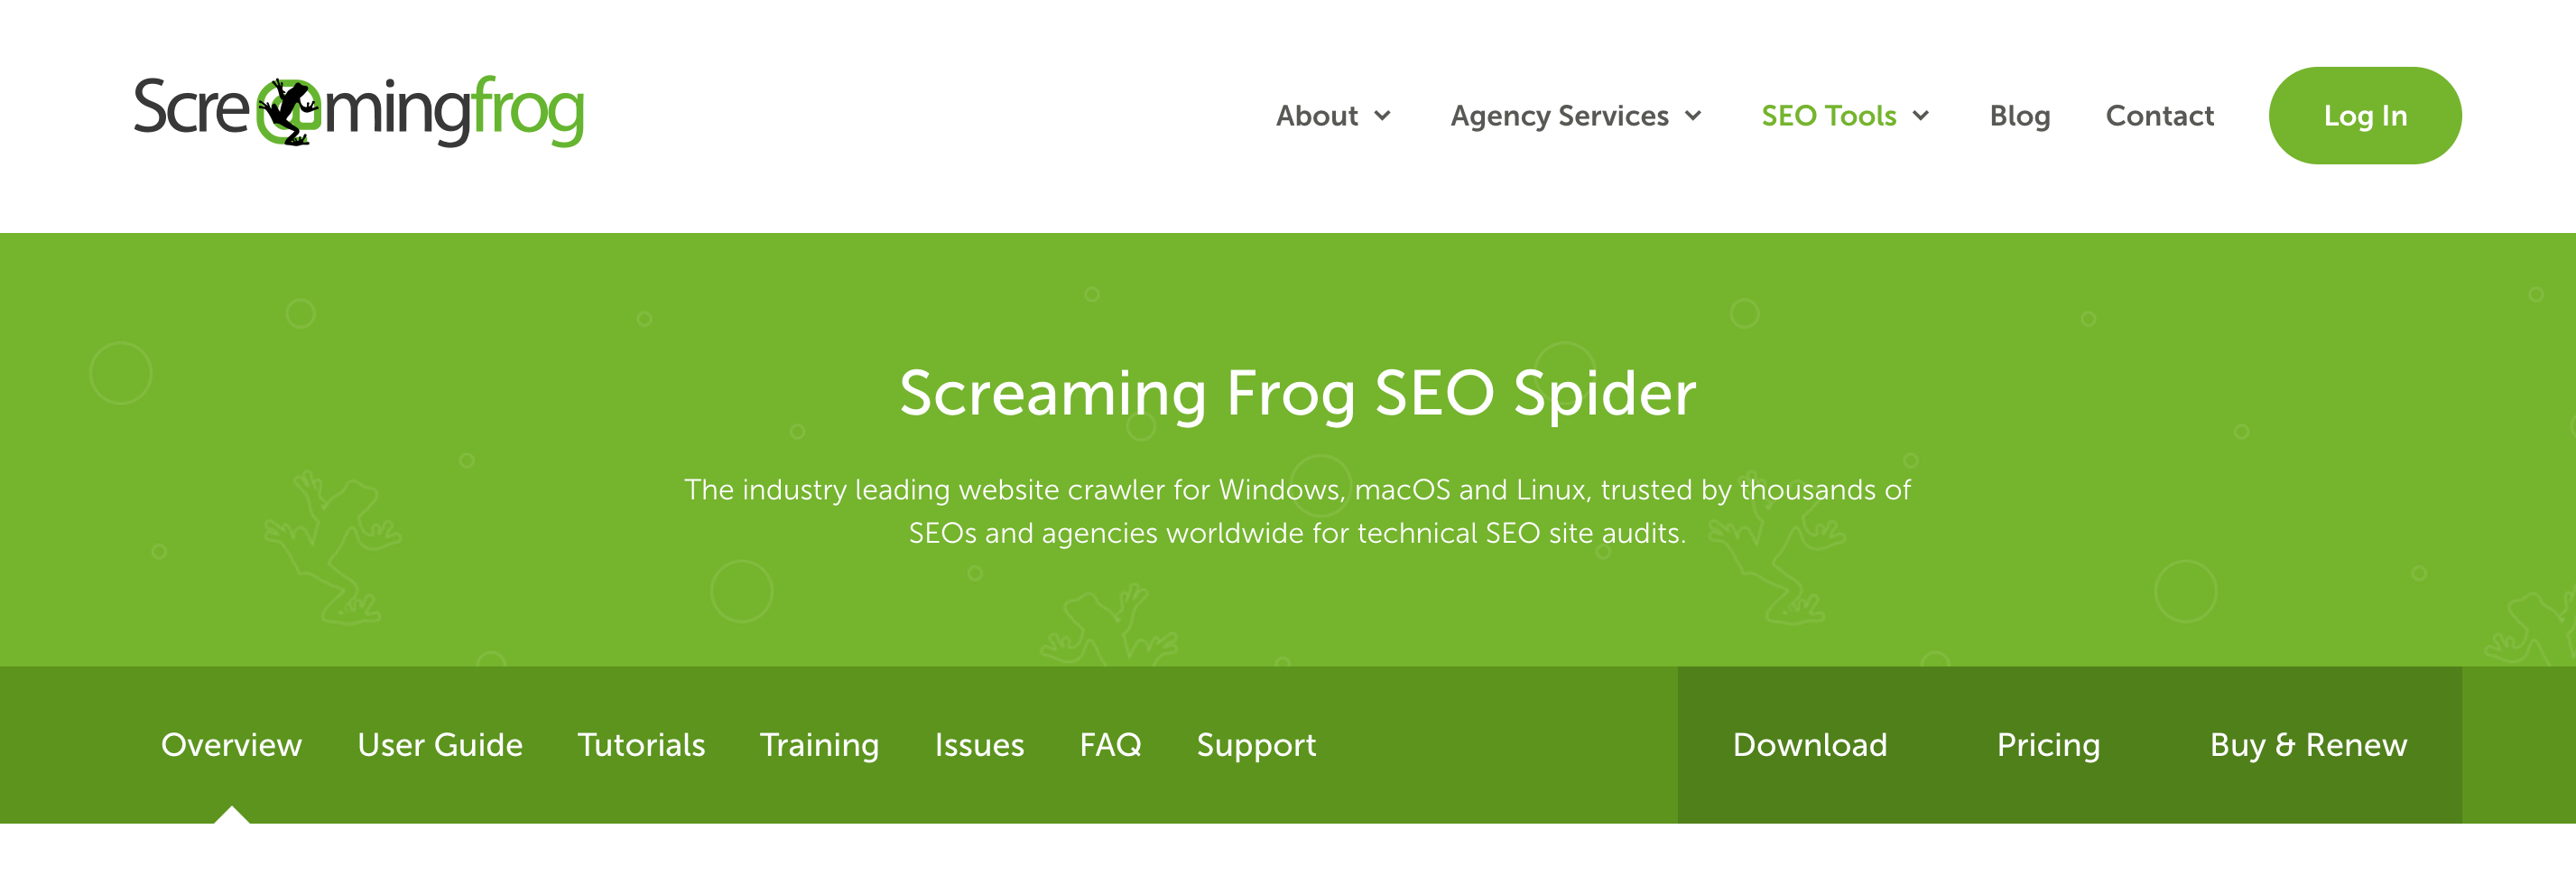Go to the Contact page
This screenshot has height=876, width=2576.
pyautogui.click(x=2159, y=115)
